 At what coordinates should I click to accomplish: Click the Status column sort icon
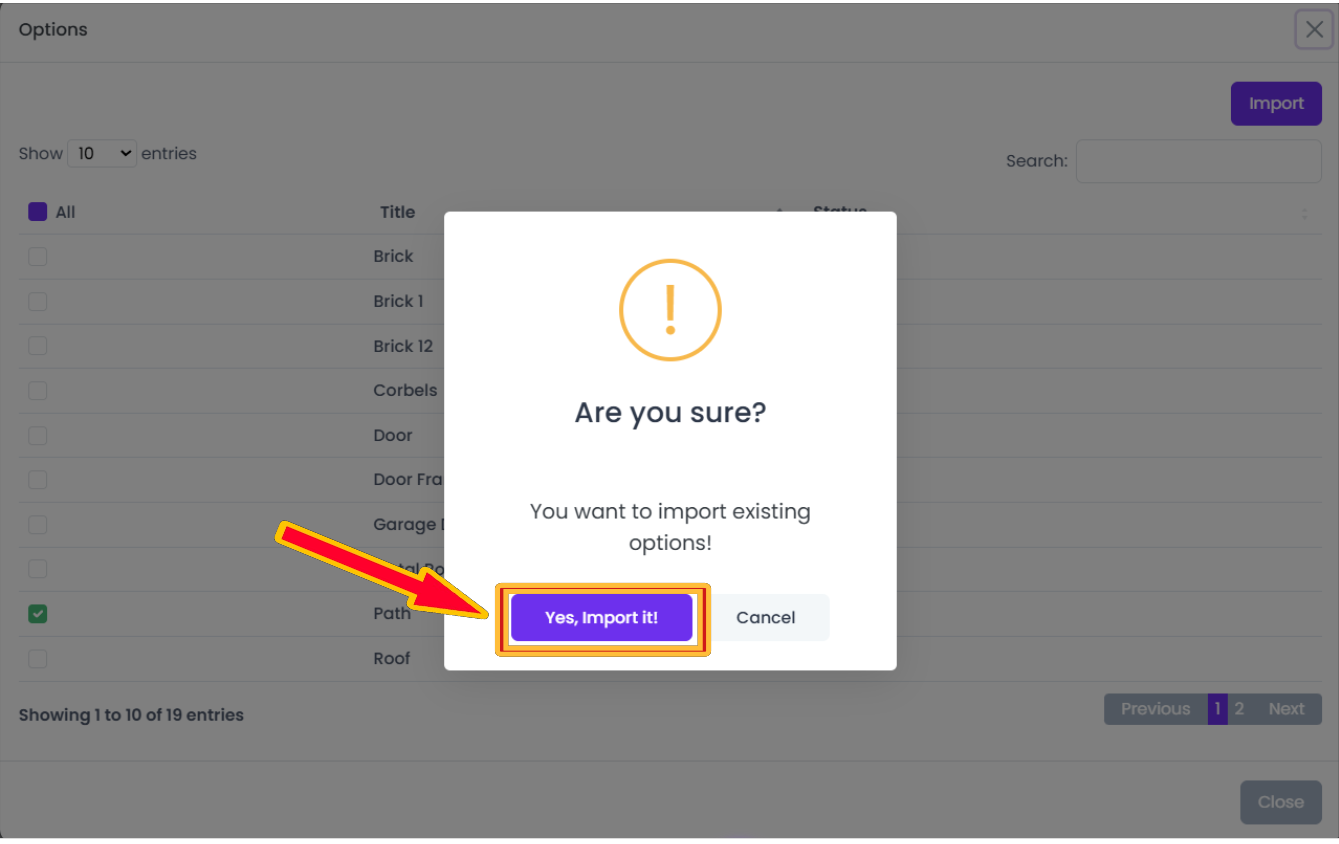[x=1304, y=213]
